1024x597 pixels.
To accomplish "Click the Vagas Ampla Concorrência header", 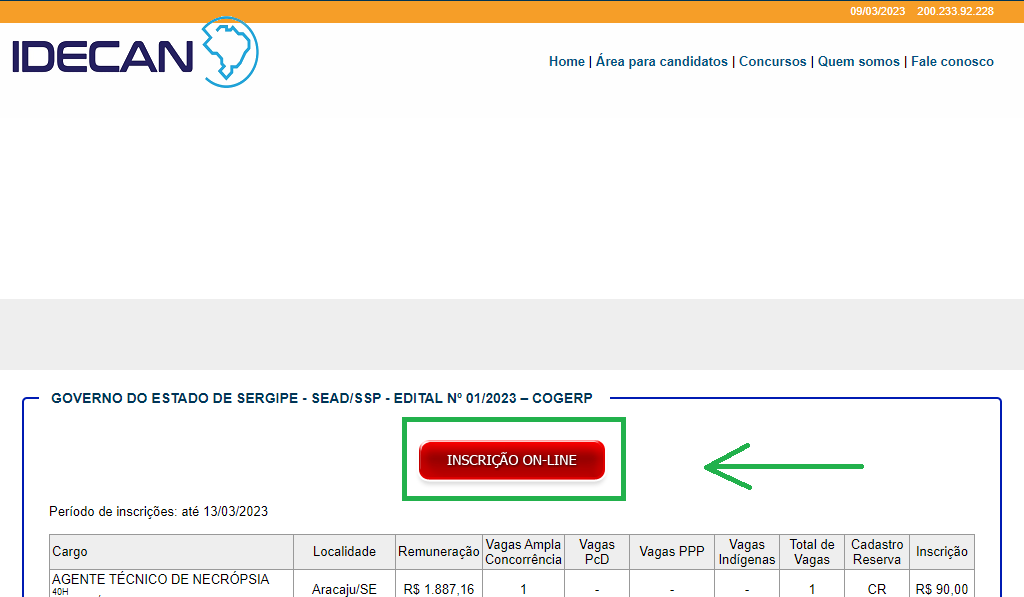I will click(x=523, y=552).
